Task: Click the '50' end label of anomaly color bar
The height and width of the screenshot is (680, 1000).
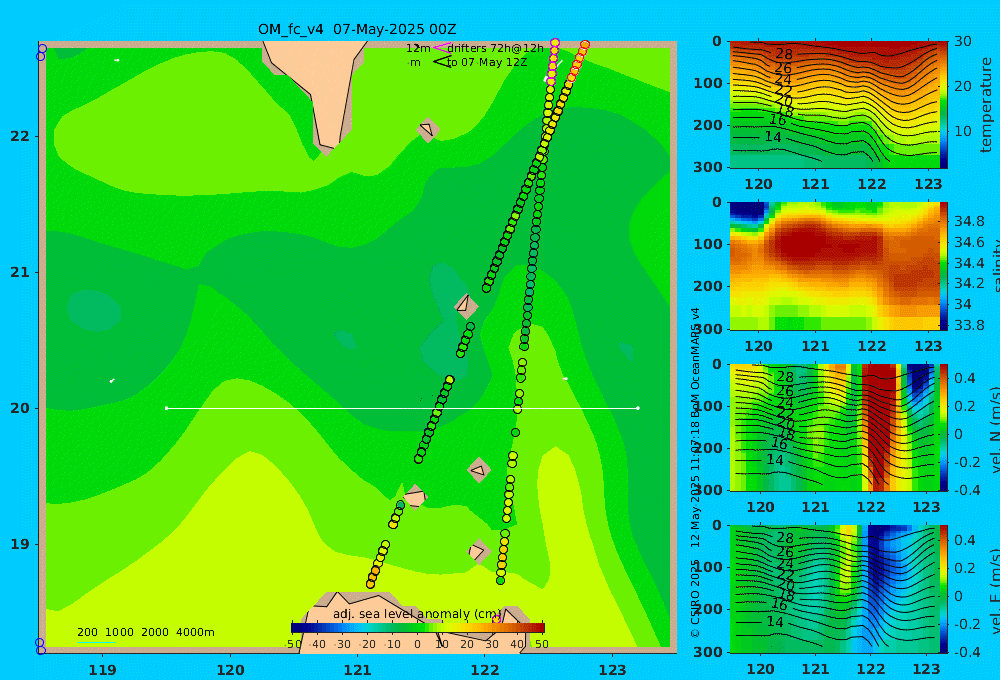Action: [x=541, y=644]
